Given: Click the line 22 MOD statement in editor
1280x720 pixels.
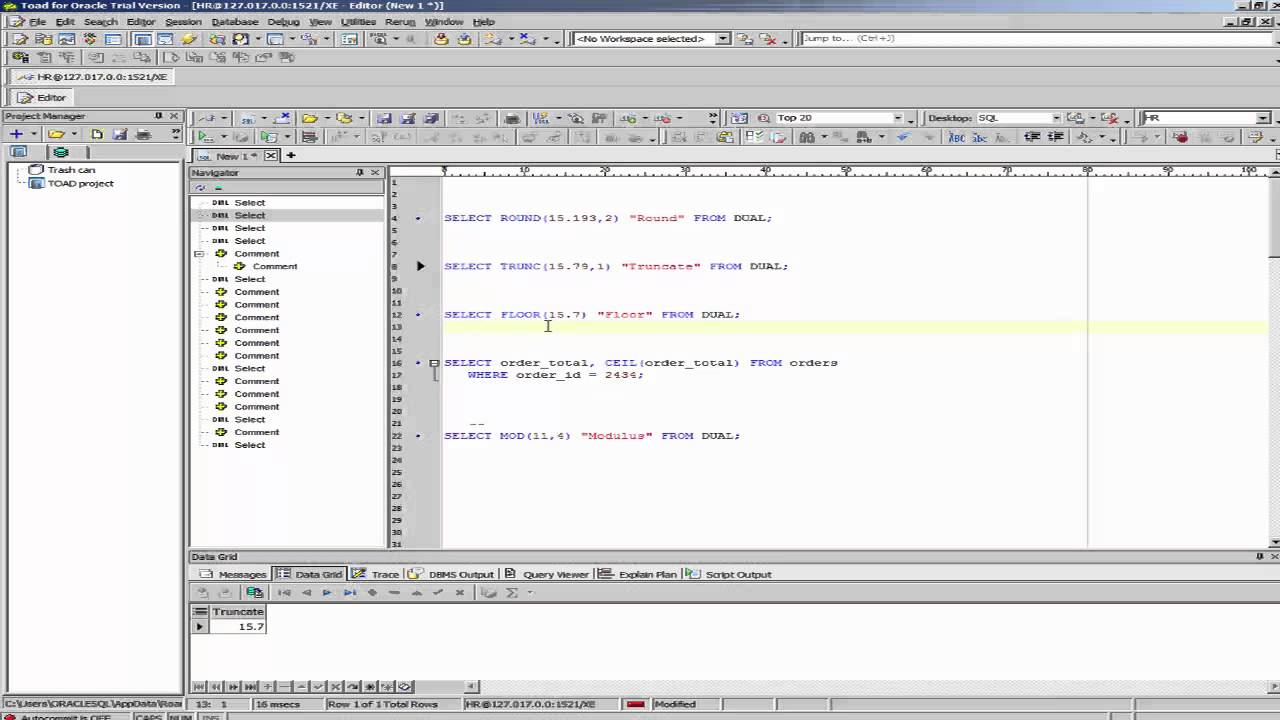Looking at the screenshot, I should [x=592, y=436].
